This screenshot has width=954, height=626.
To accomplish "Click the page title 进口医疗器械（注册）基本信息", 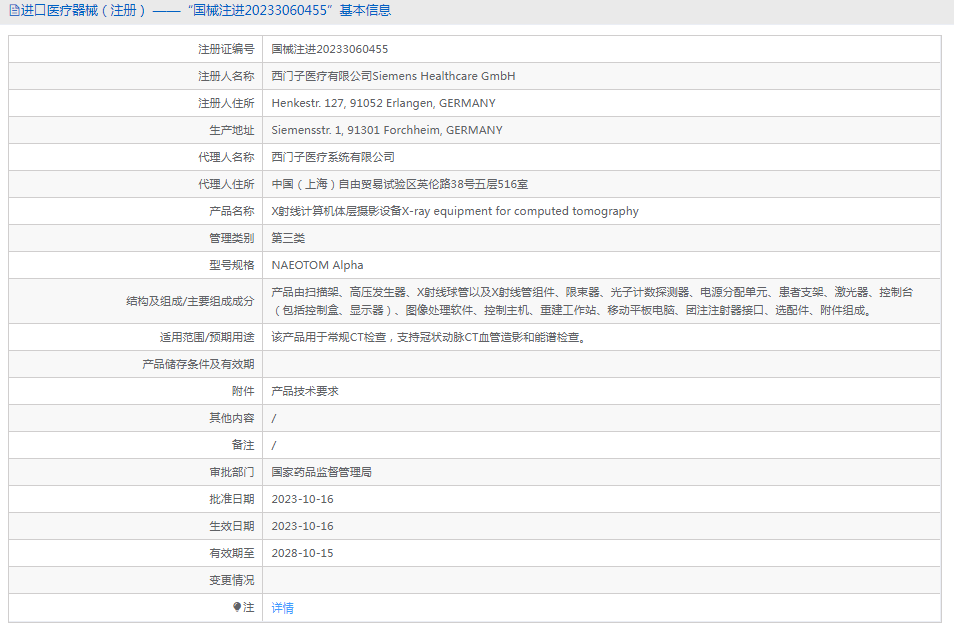I will coord(206,10).
